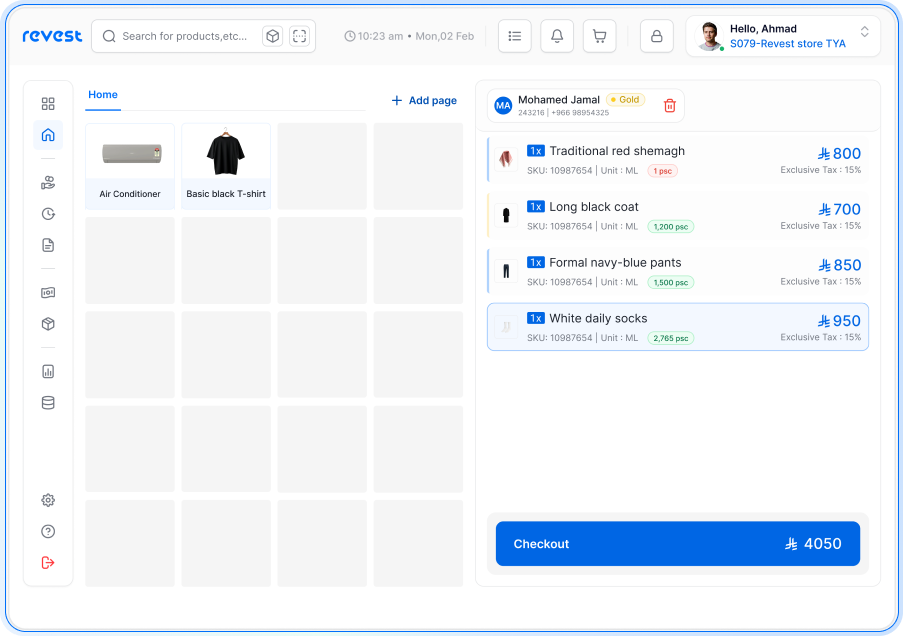
Task: Open the notifications bell
Action: [557, 36]
